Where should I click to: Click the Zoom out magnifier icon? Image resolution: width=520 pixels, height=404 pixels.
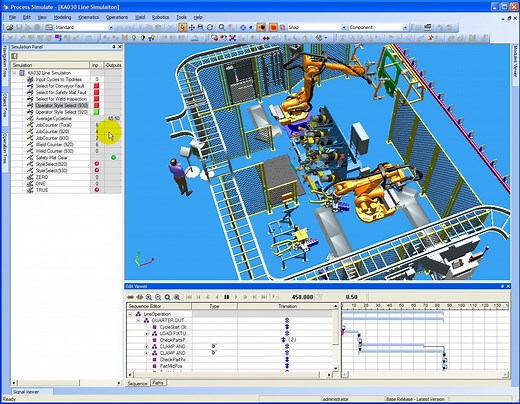[201, 27]
